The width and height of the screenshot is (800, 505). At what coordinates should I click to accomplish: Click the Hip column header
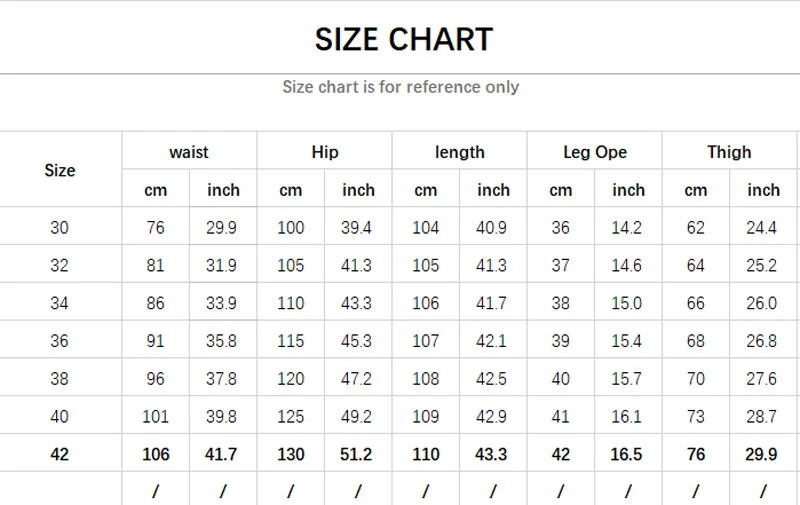(325, 152)
